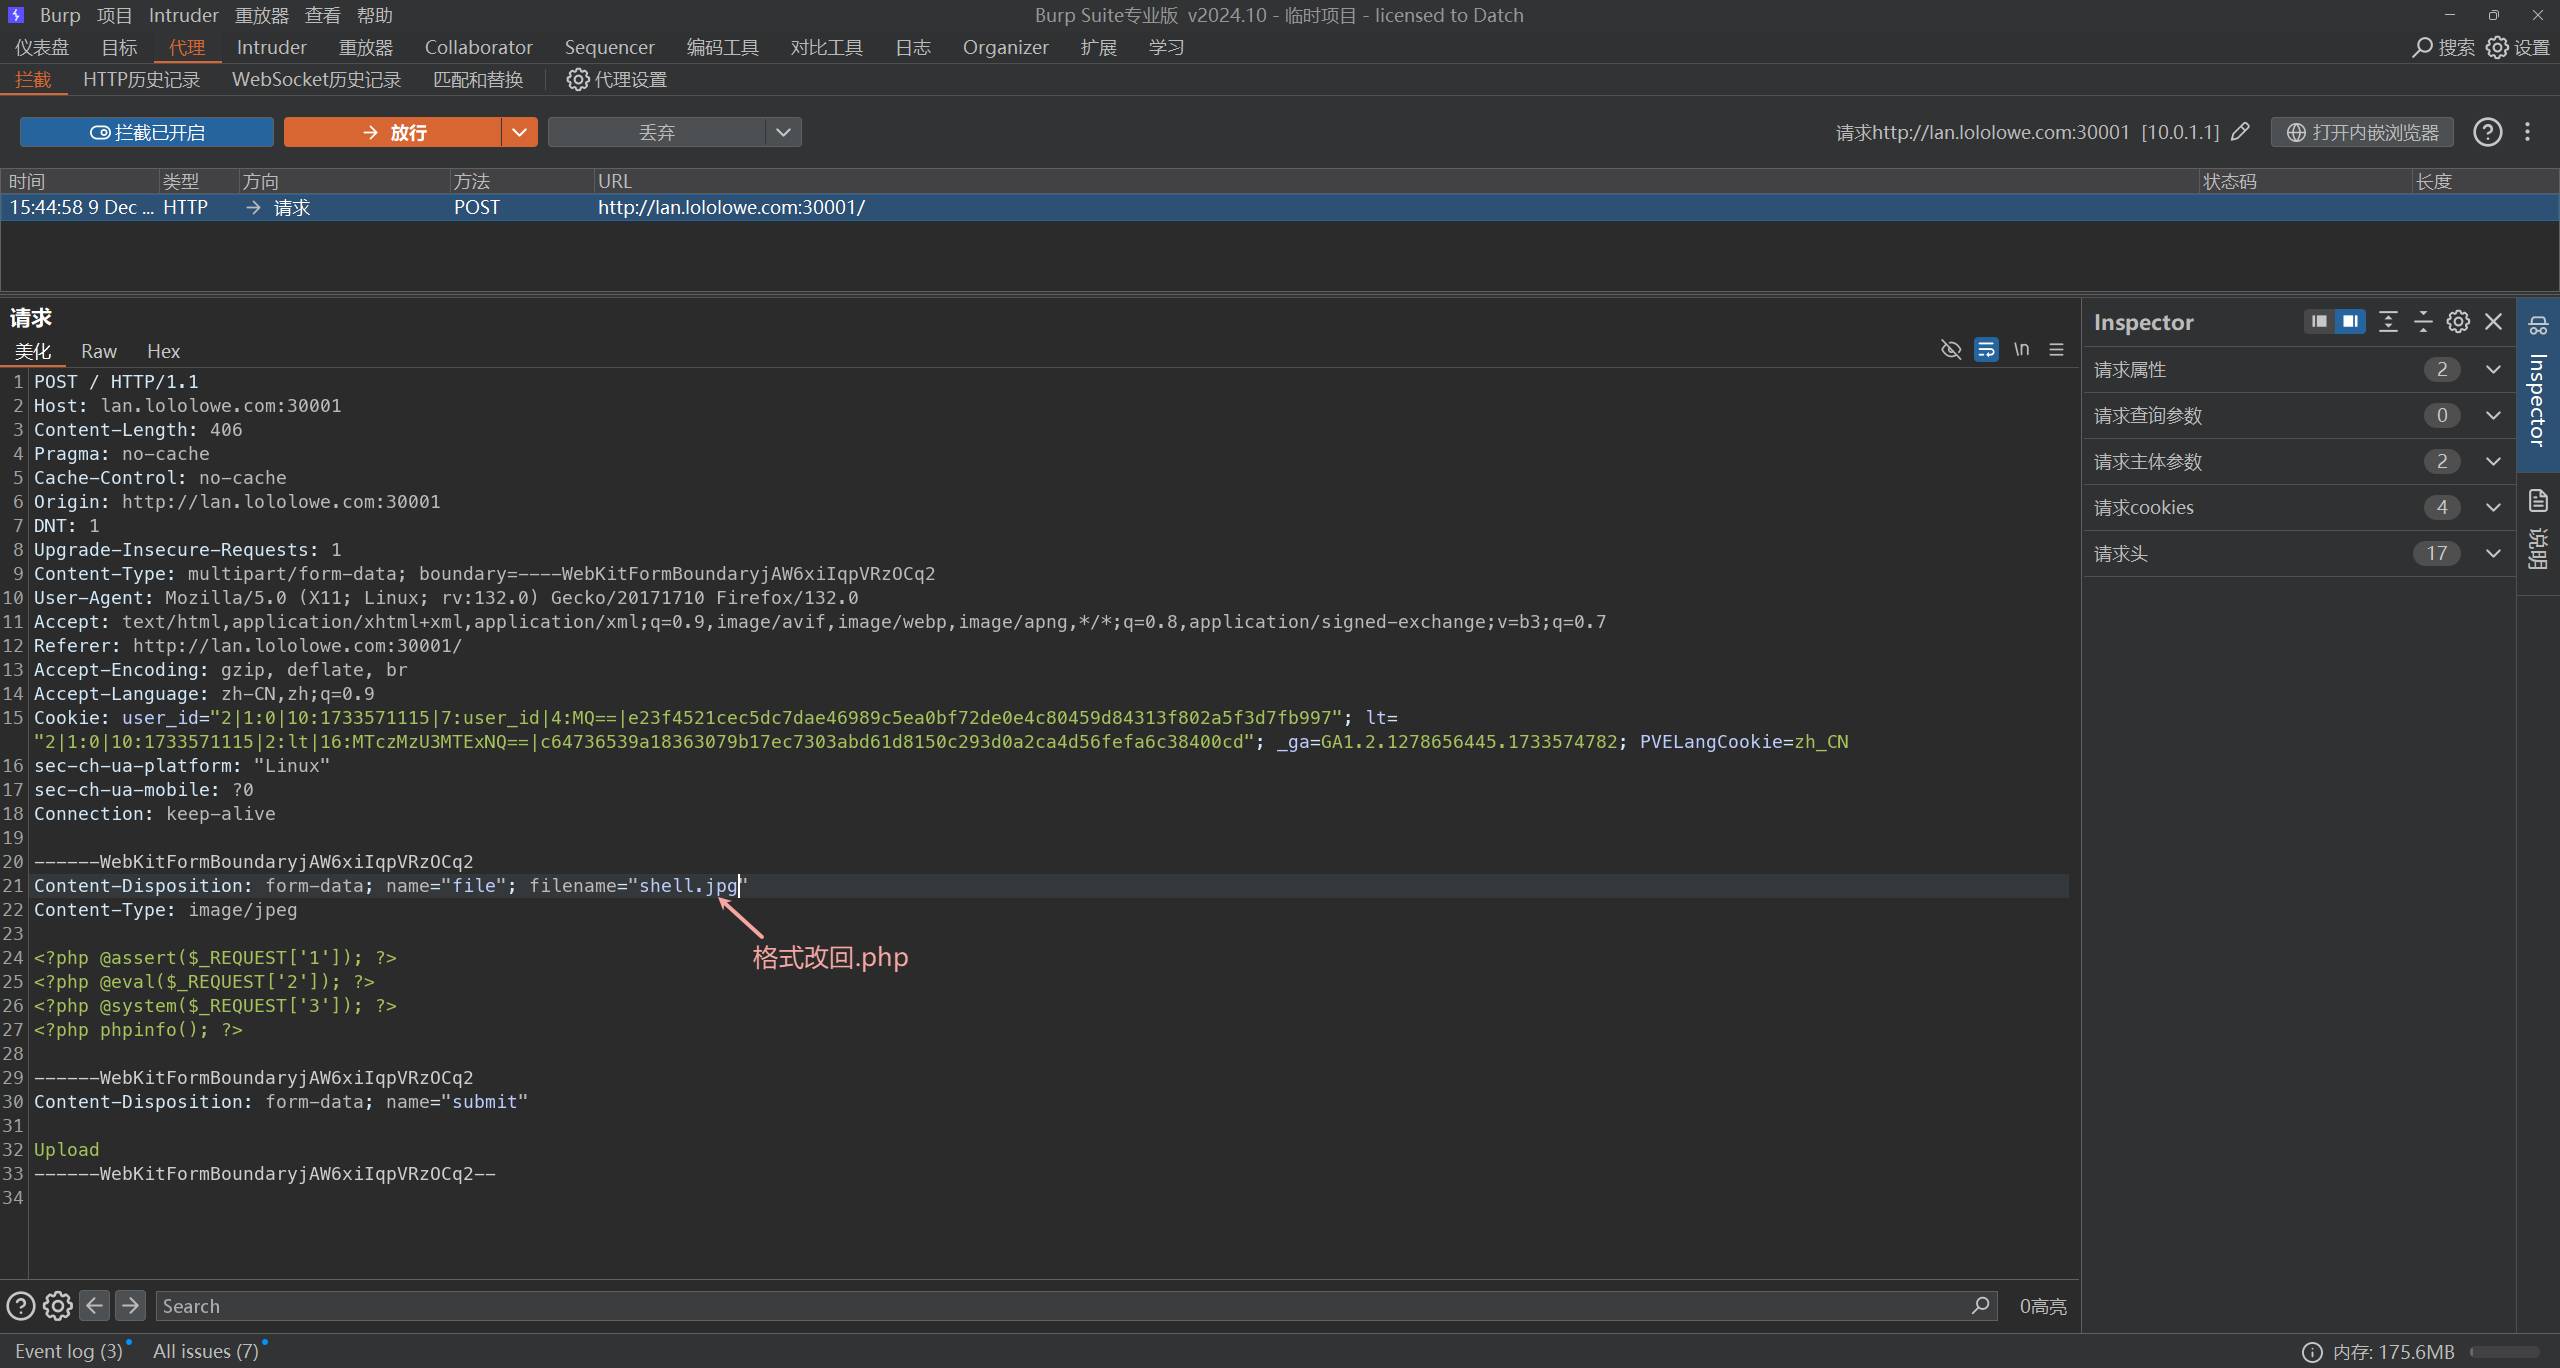Switch Inspector to right-side layout

[x=2350, y=321]
